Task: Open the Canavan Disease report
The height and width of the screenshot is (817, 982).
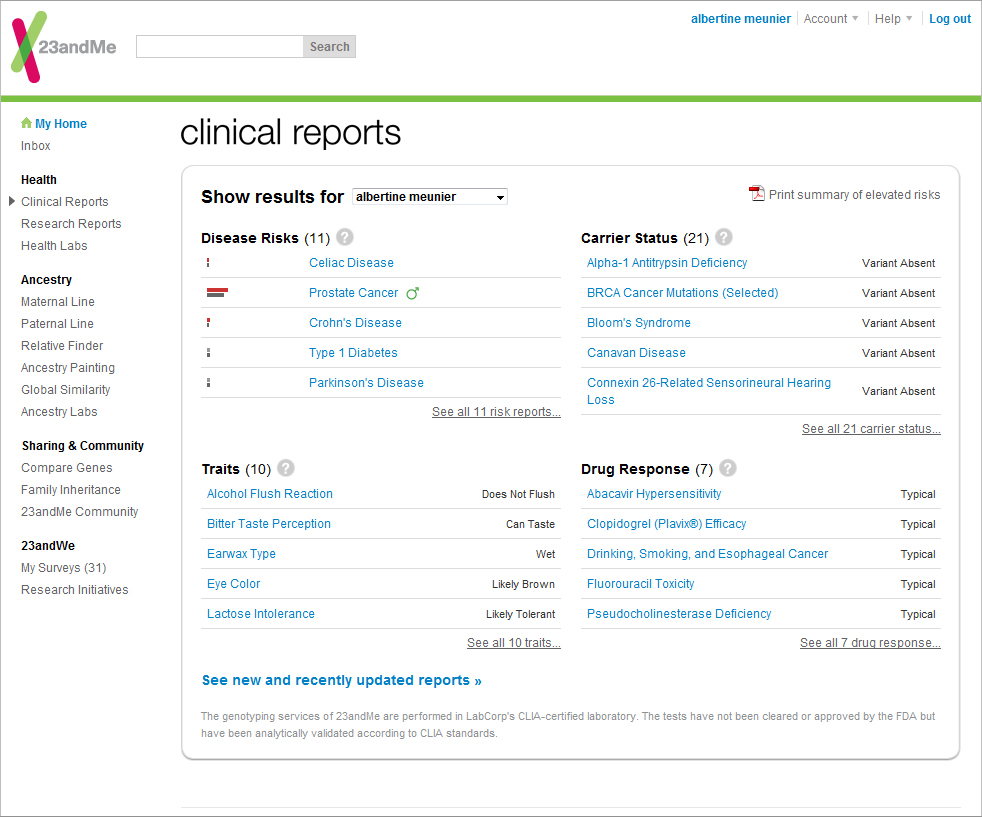Action: [636, 352]
